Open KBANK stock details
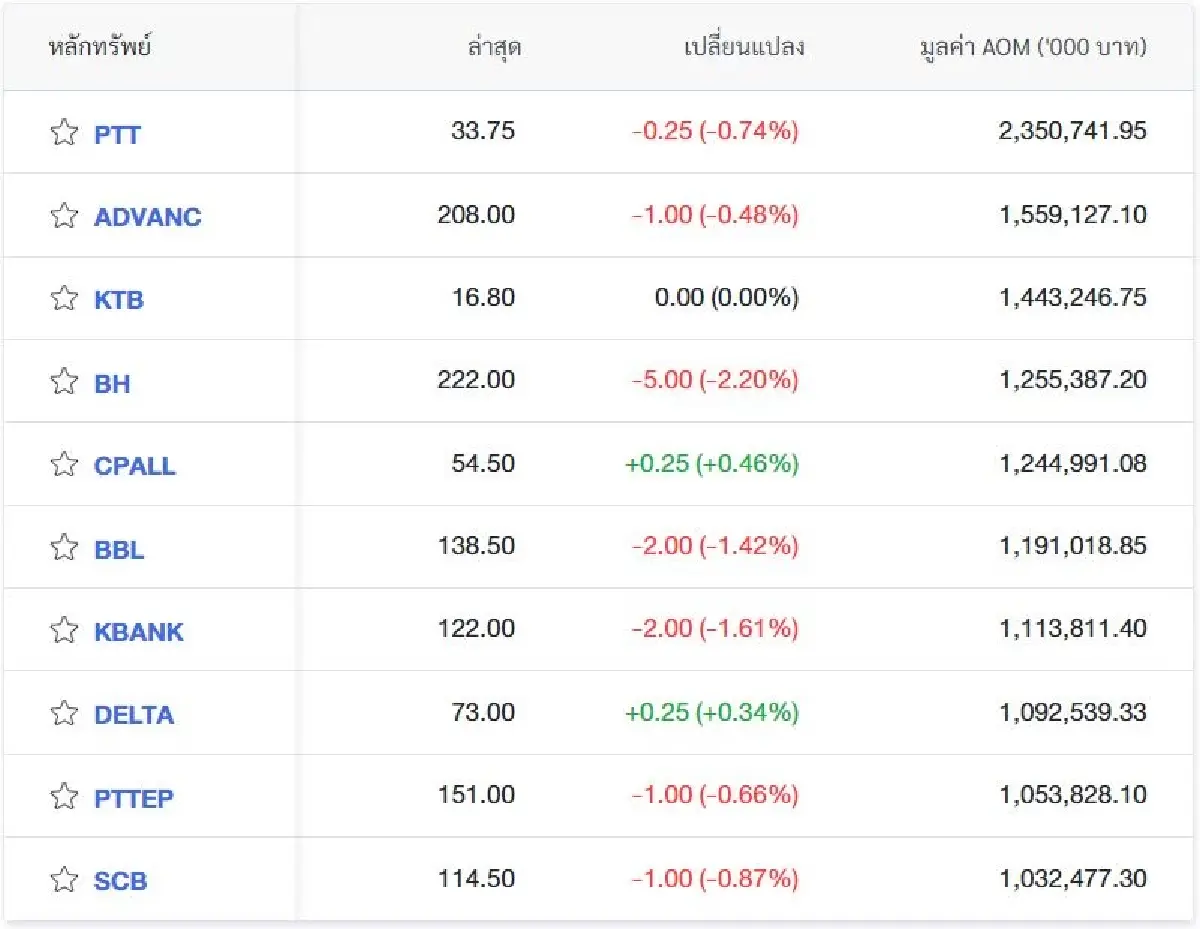This screenshot has height=929, width=1200. click(139, 632)
